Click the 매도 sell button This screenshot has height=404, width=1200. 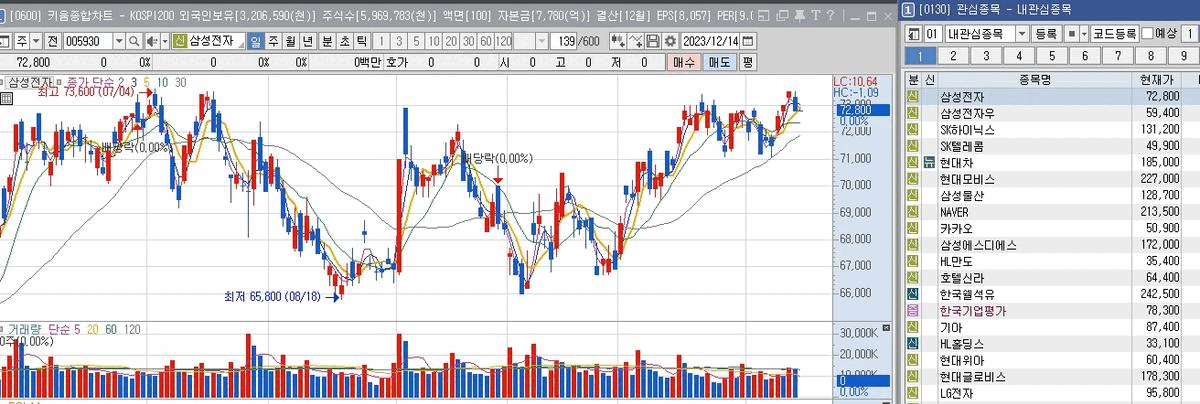719,62
